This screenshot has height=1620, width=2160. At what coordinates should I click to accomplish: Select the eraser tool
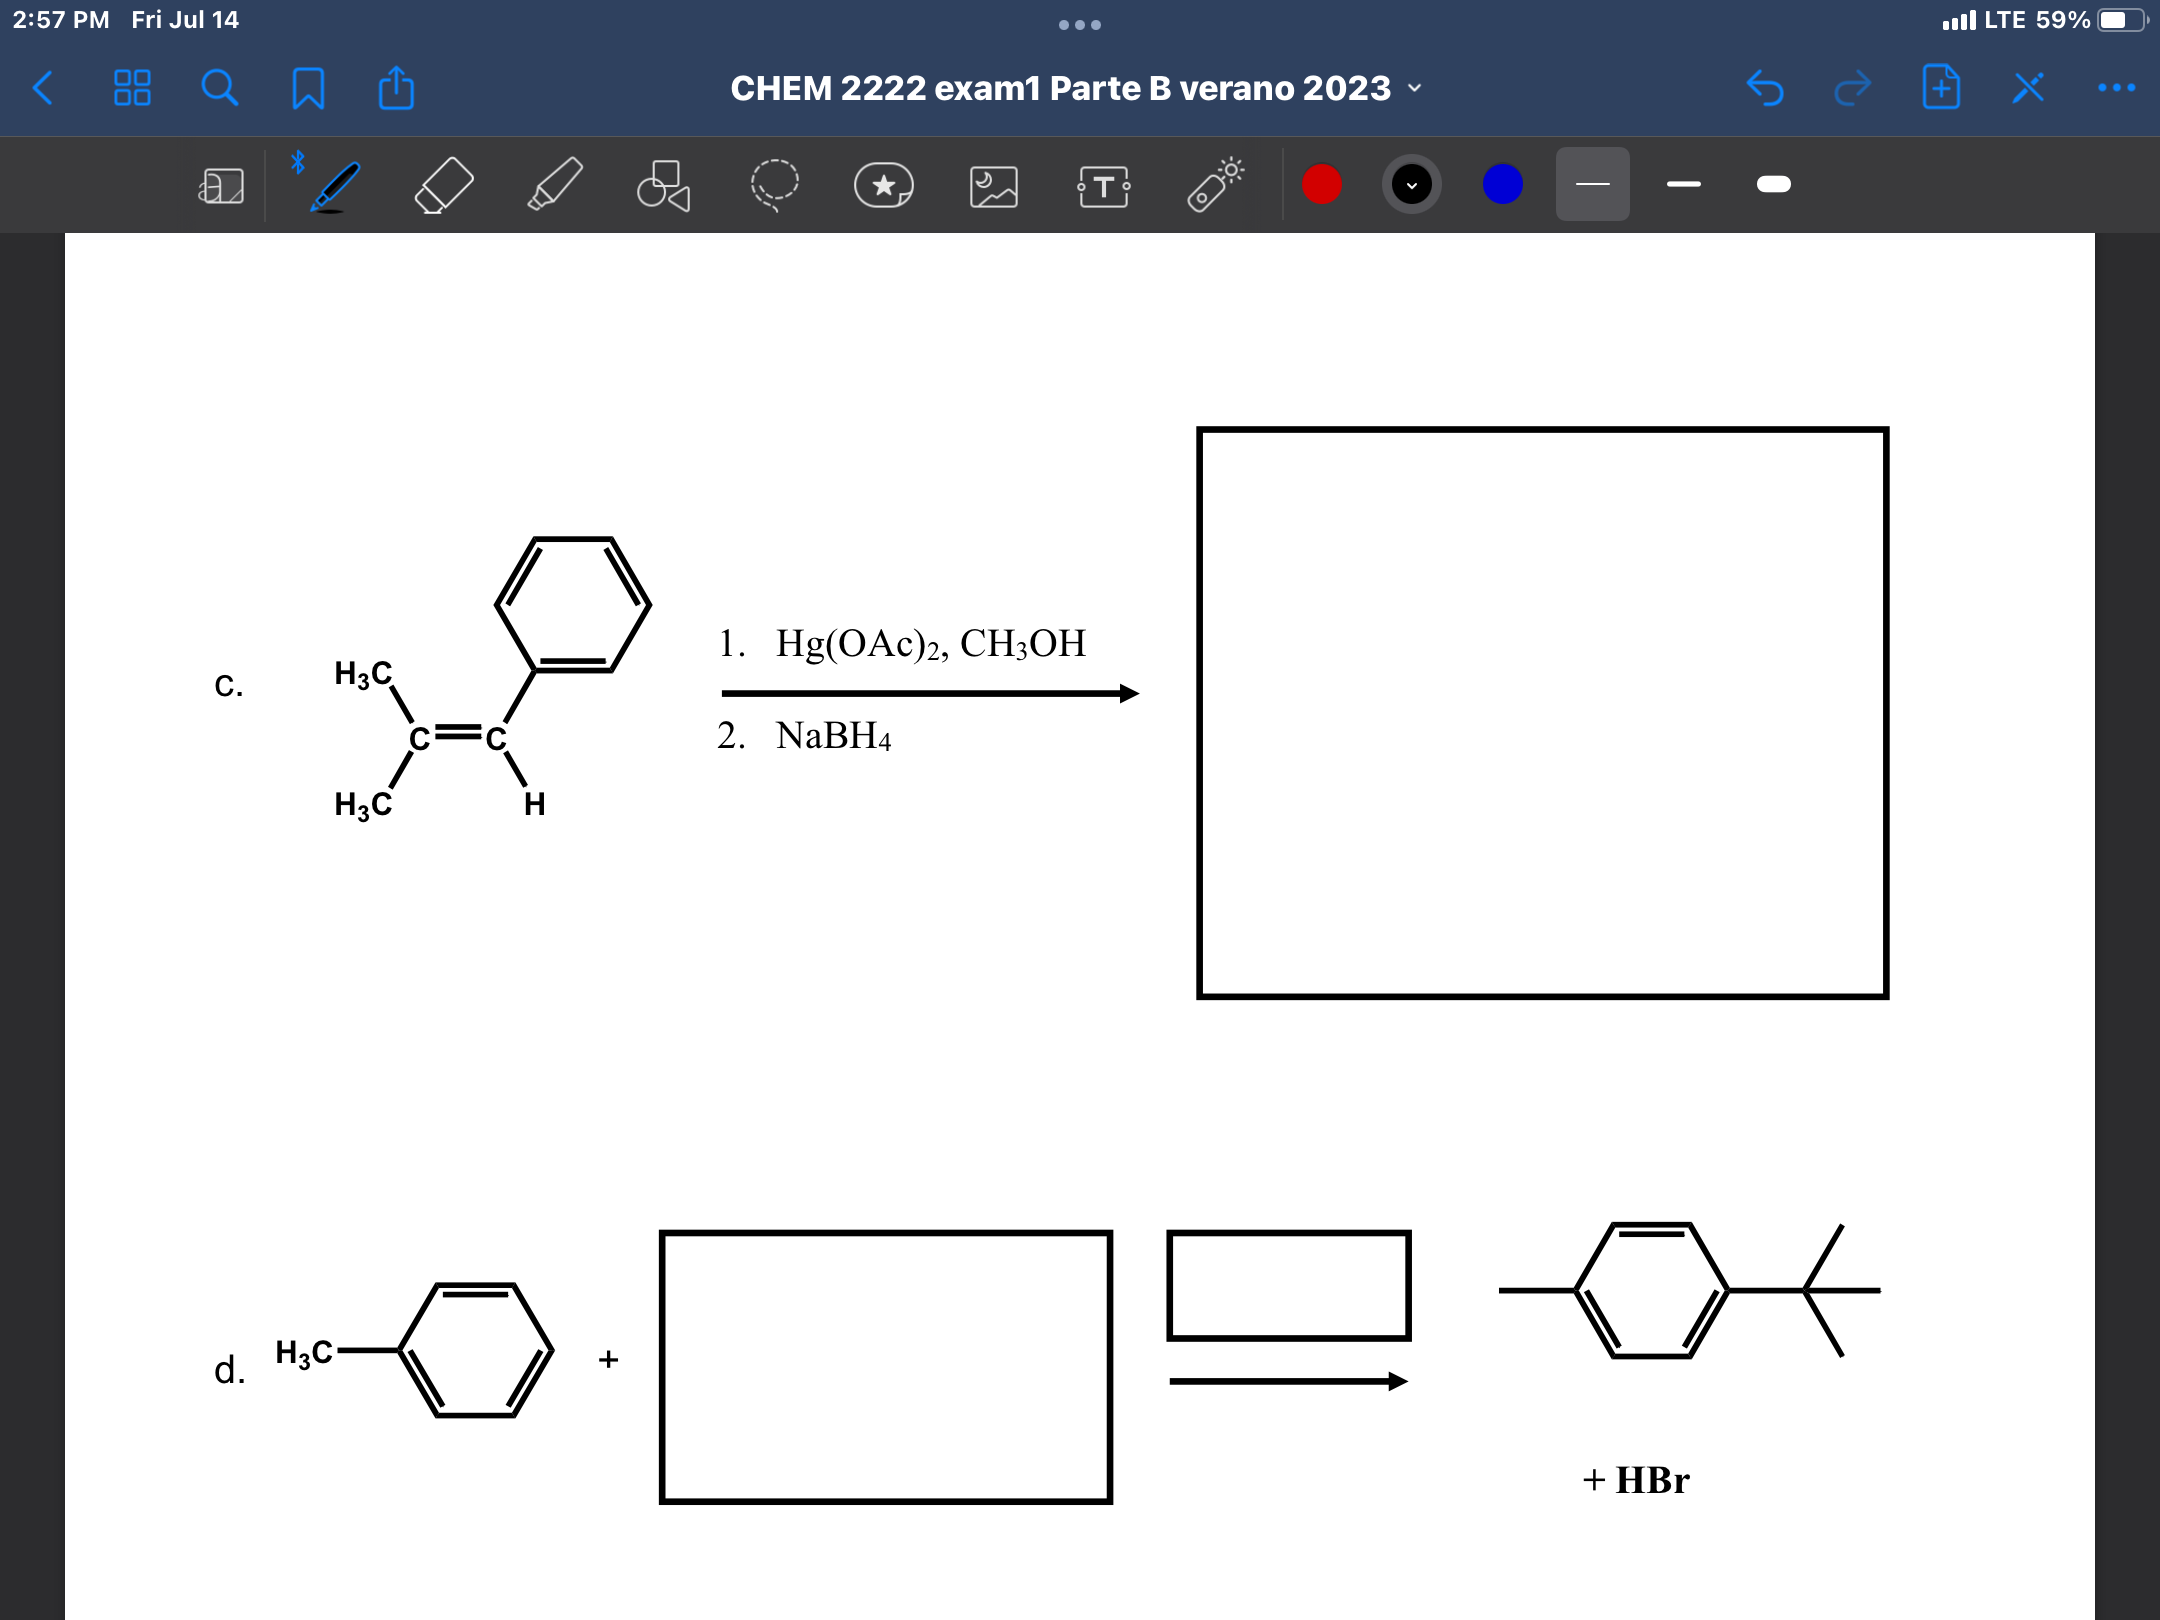point(445,185)
